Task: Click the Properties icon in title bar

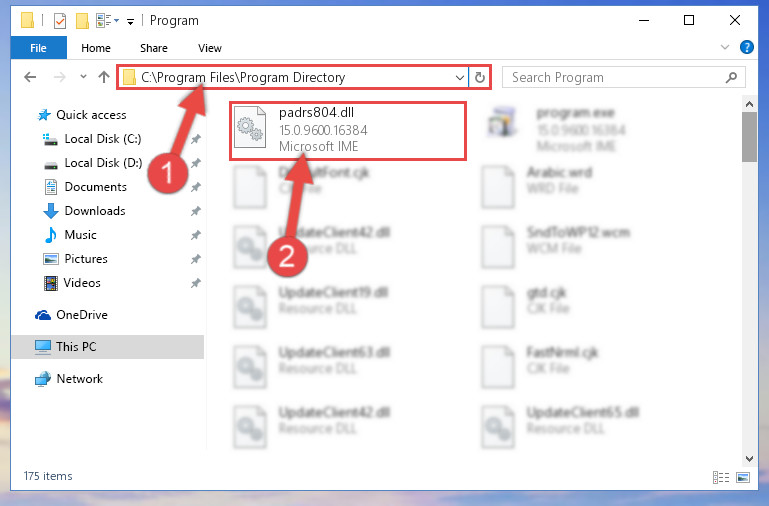Action: click(60, 21)
